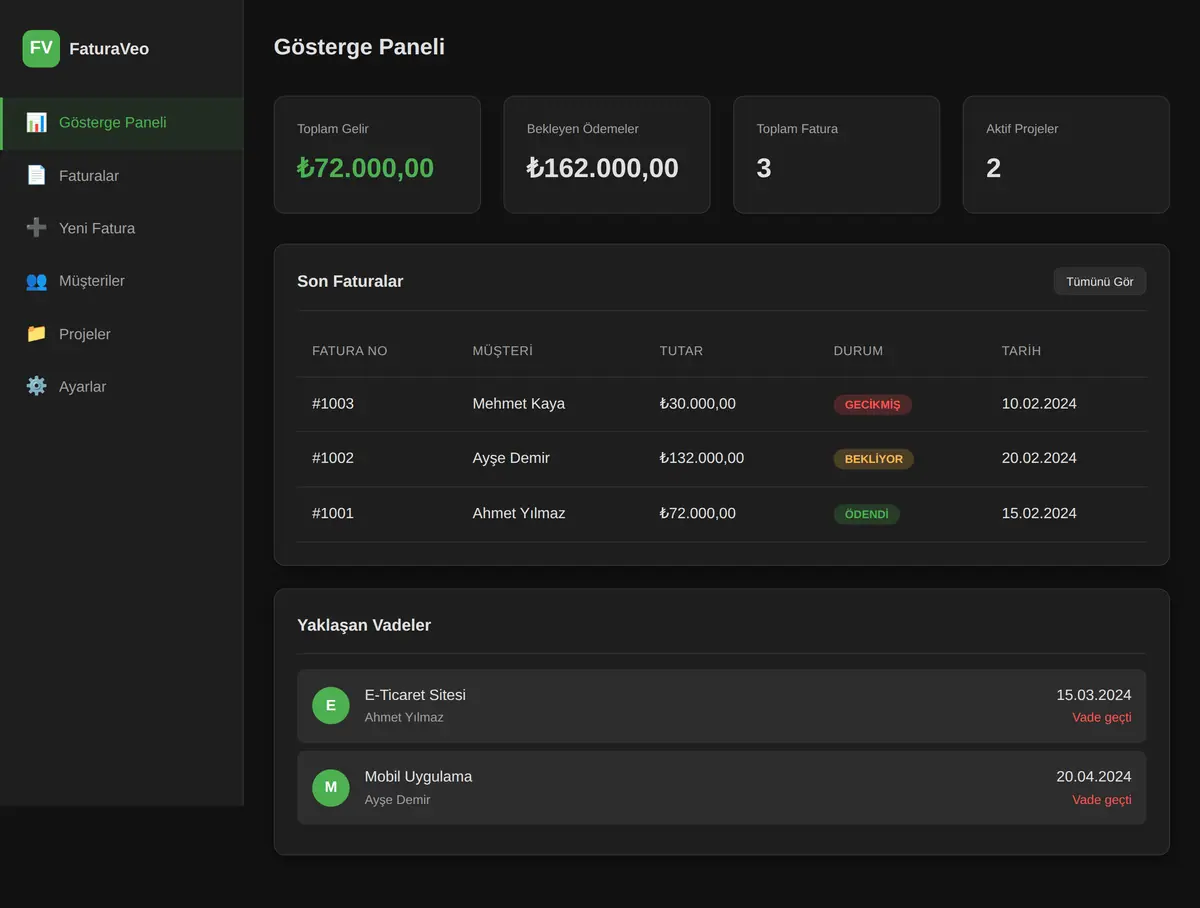This screenshot has width=1200, height=908.
Task: Open Yeni Fatura from the sidebar
Action: (x=122, y=228)
